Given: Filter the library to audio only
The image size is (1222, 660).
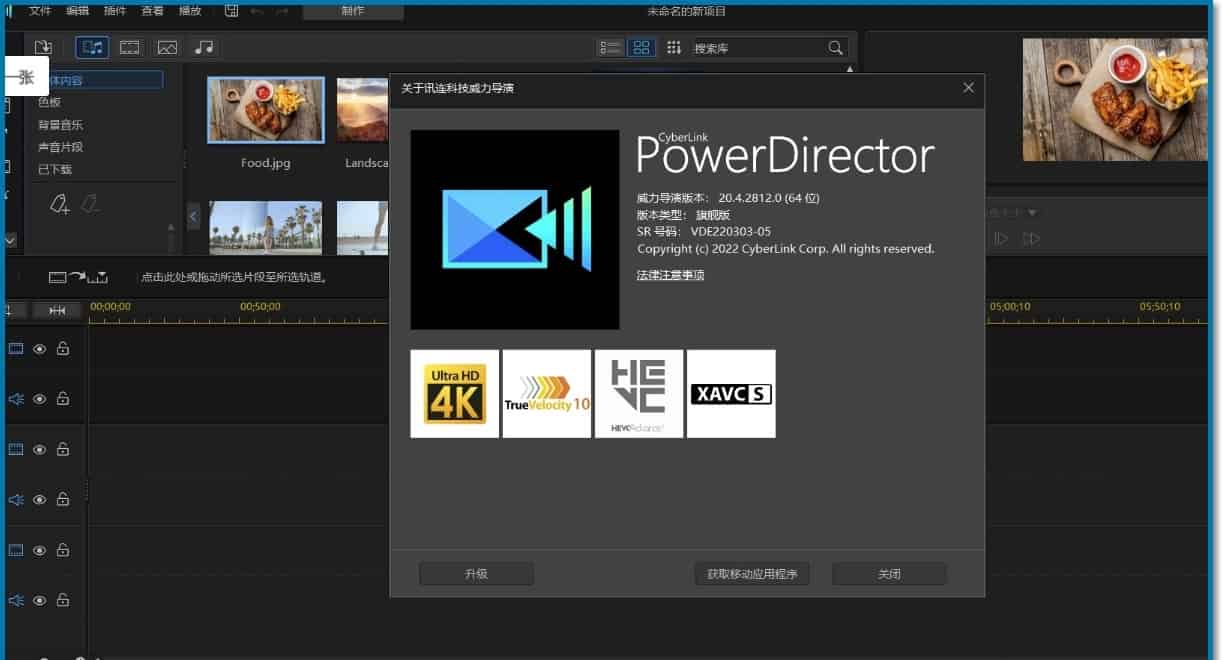Looking at the screenshot, I should (x=204, y=47).
